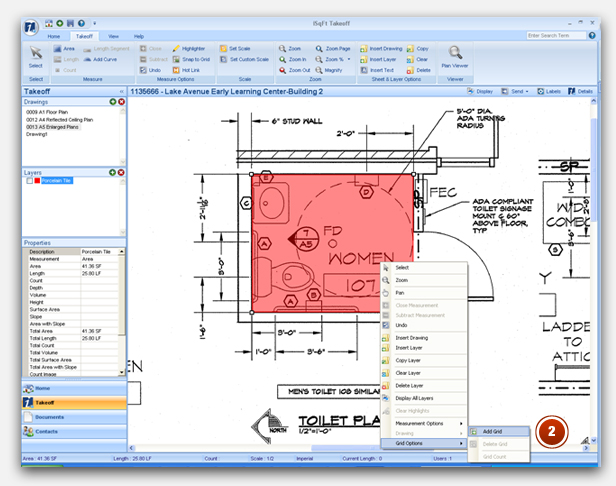The height and width of the screenshot is (486, 616).
Task: Expand Measurement Options submenu
Action: coord(424,424)
